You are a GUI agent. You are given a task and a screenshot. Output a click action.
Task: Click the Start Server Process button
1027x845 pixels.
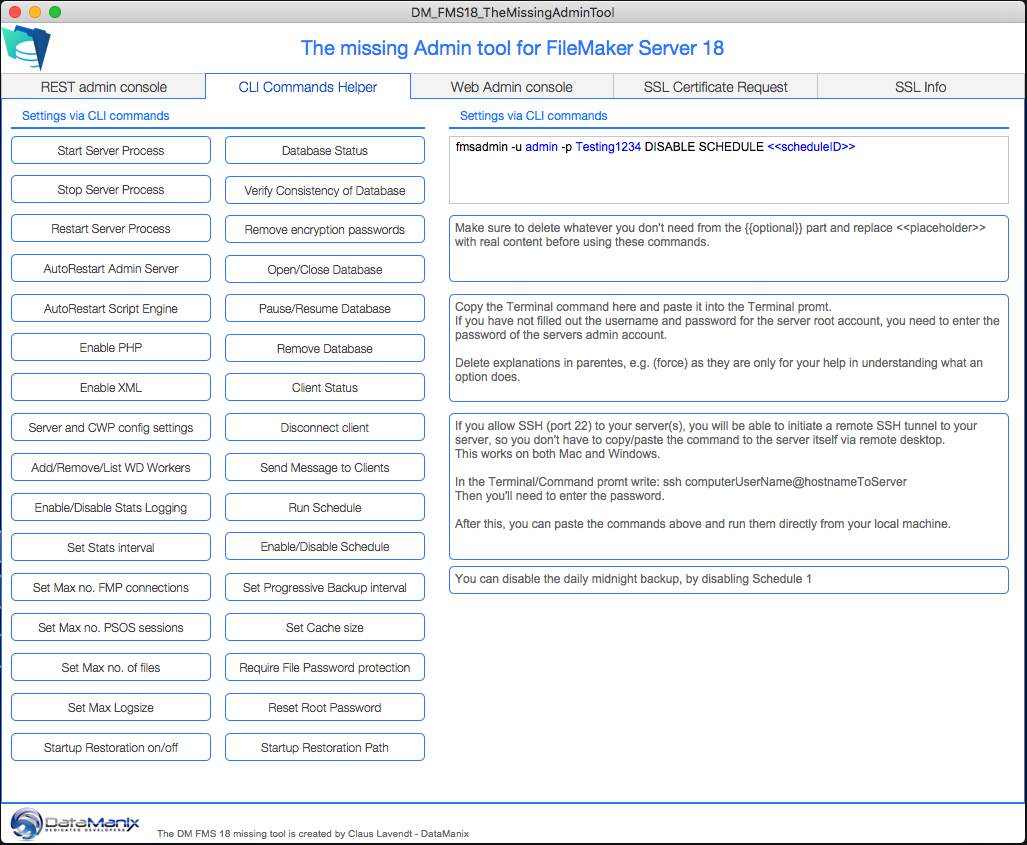111,150
